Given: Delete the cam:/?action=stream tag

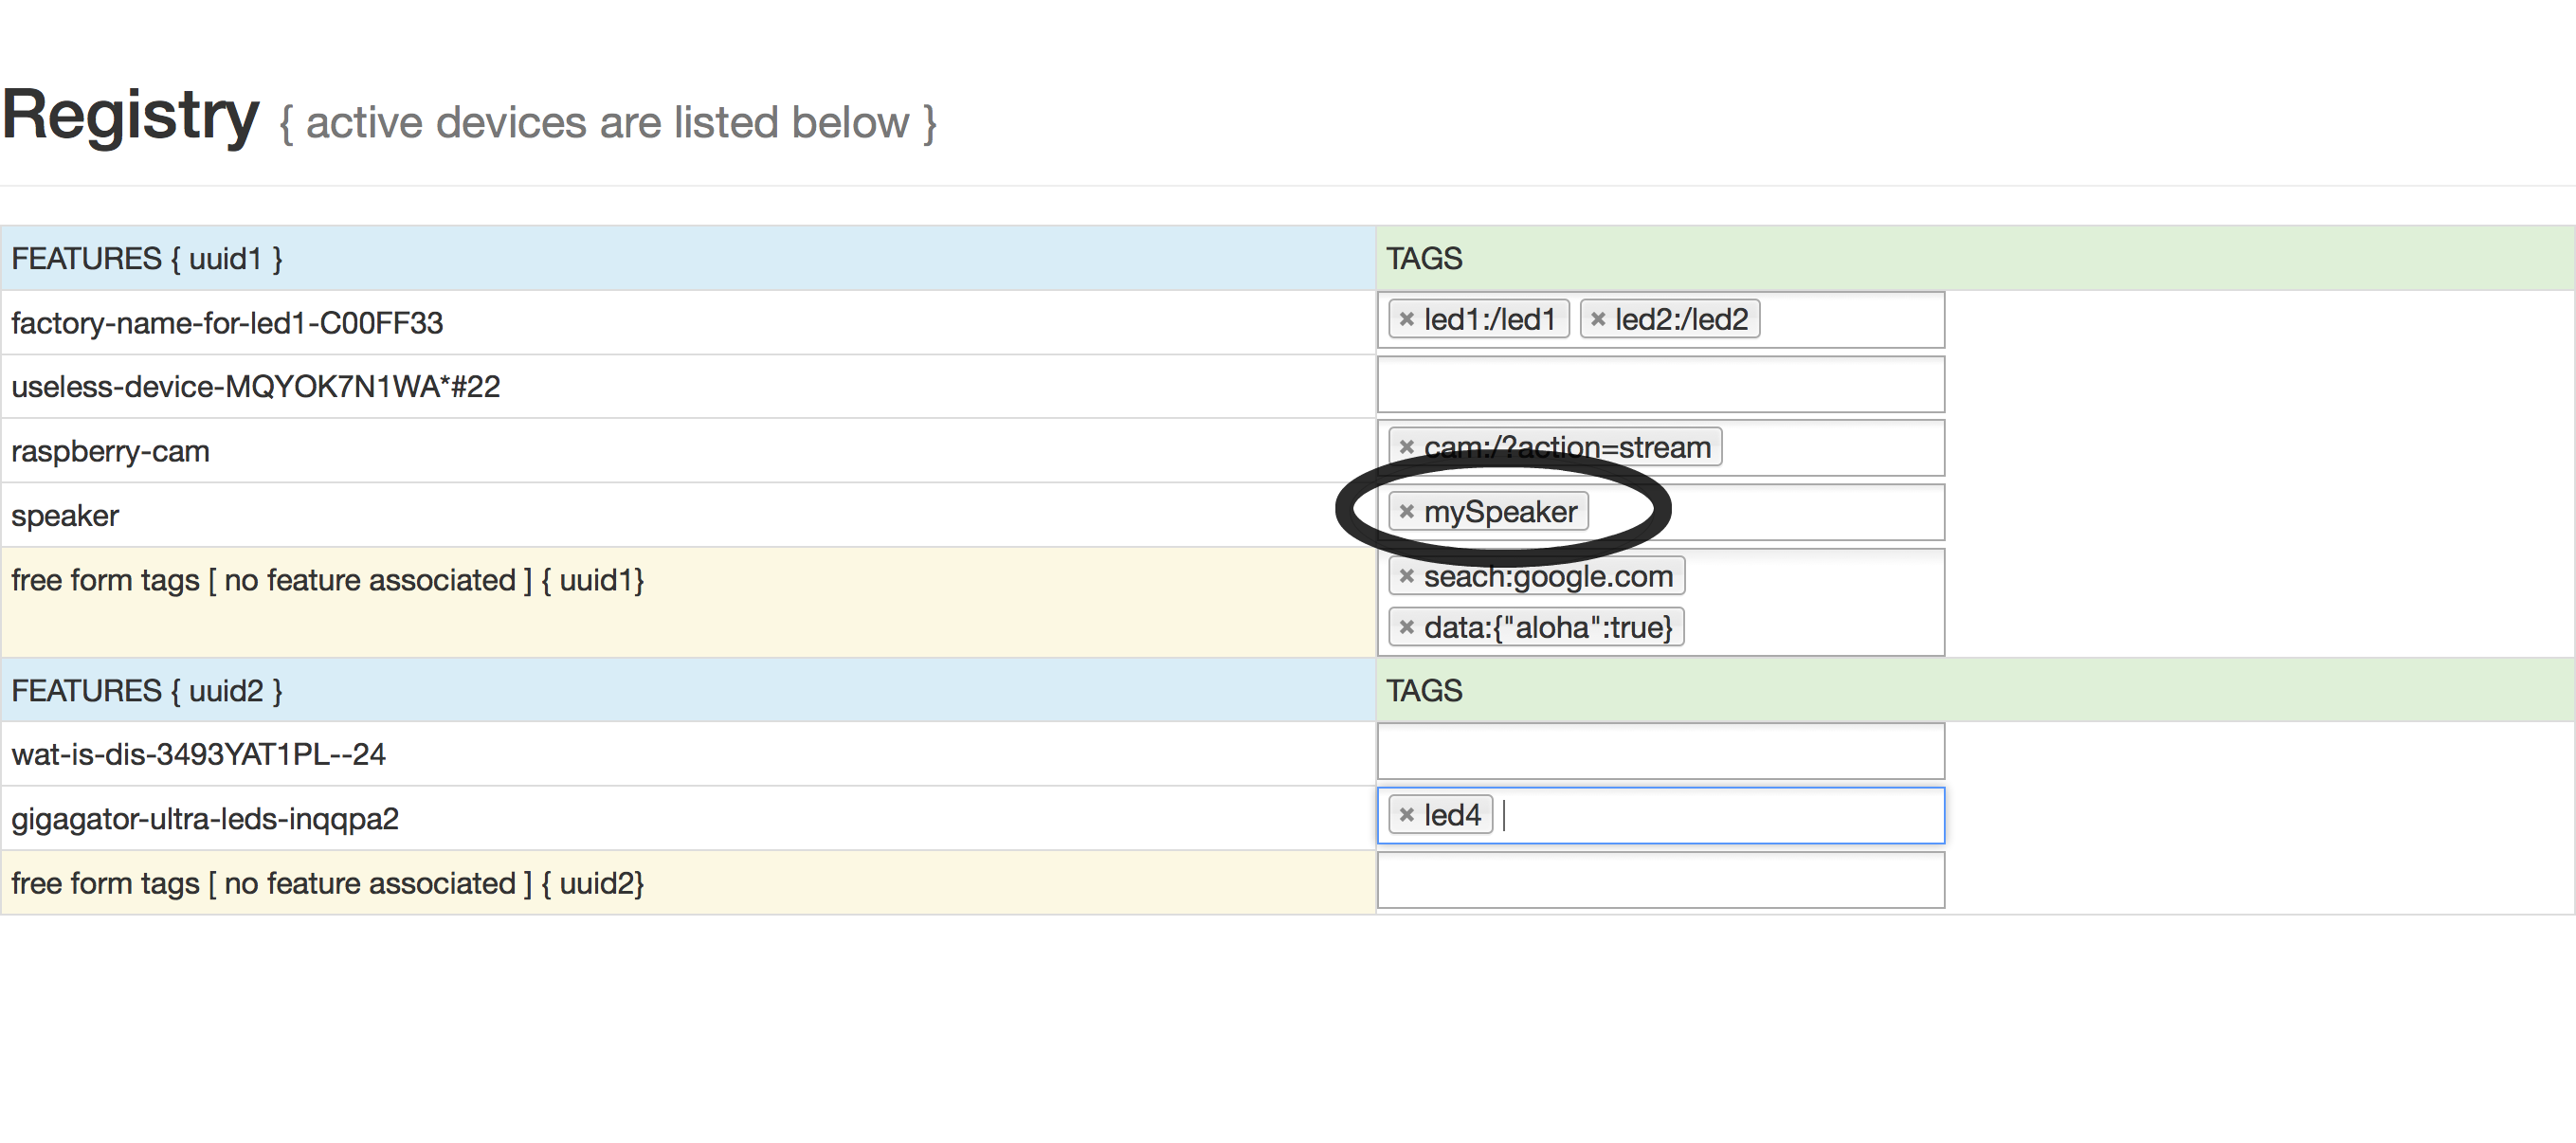Looking at the screenshot, I should point(1406,448).
